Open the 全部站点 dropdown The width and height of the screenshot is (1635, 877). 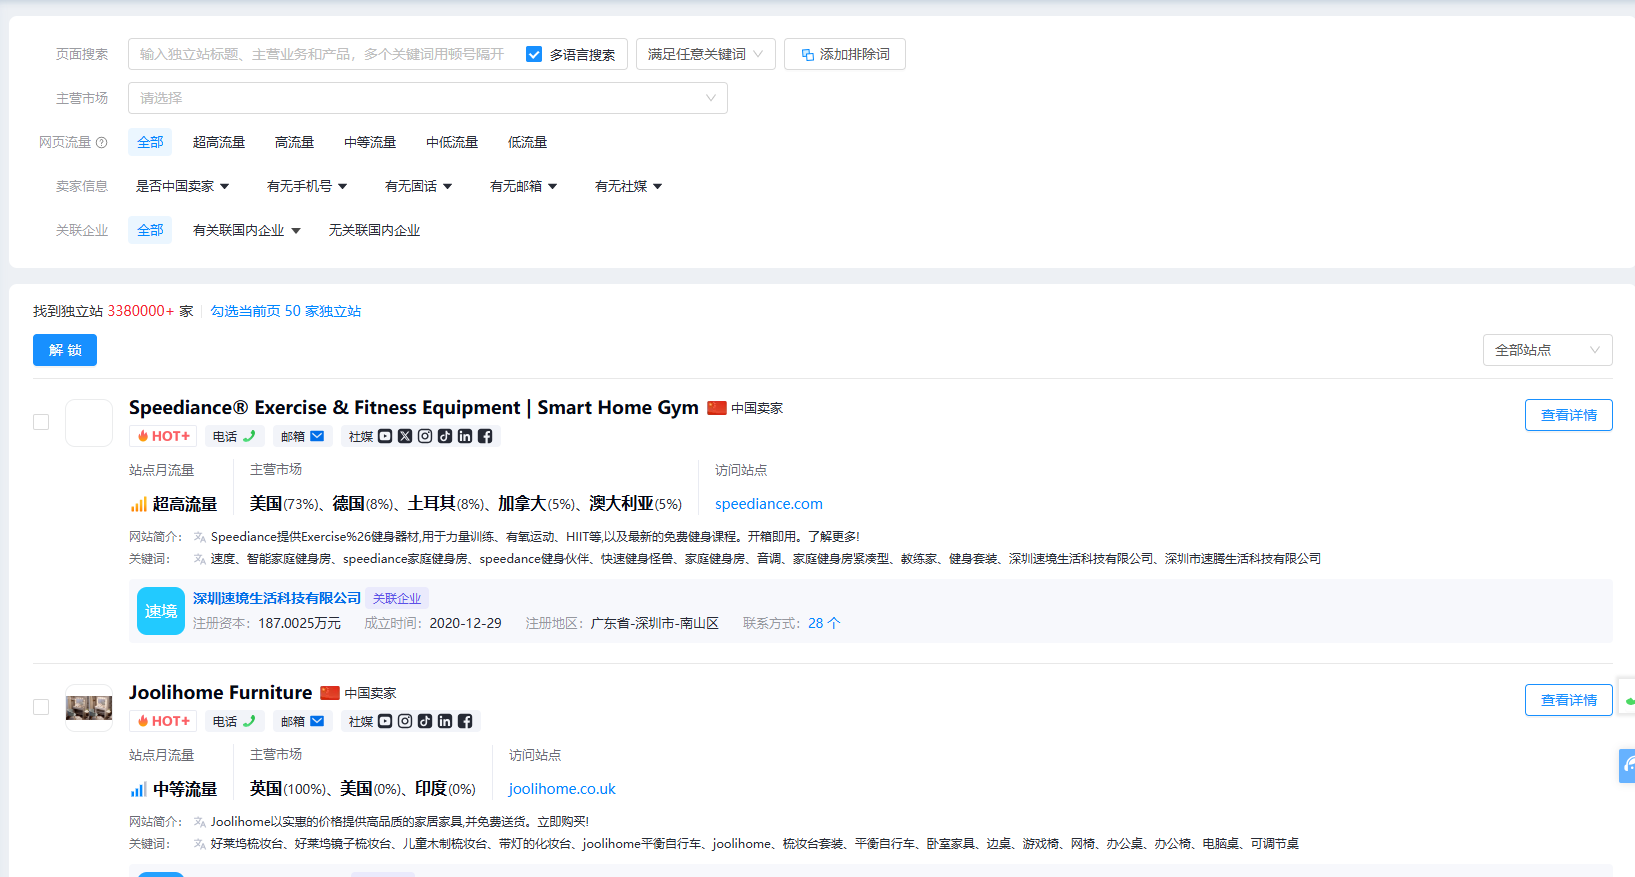pyautogui.click(x=1548, y=350)
